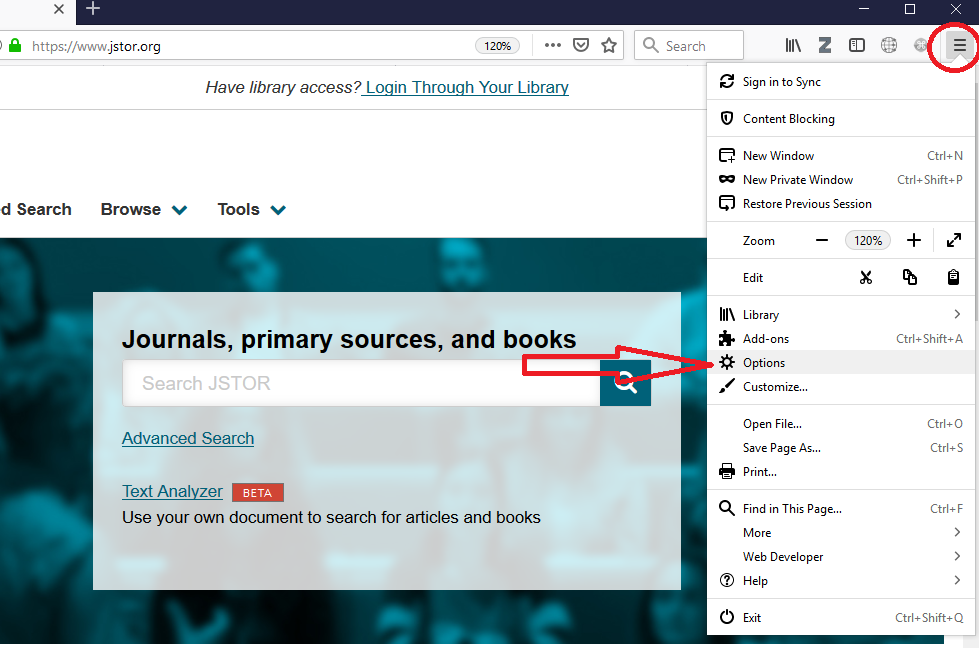Open the Tools dropdown on JSTOR
The width and height of the screenshot is (979, 648).
pos(252,210)
